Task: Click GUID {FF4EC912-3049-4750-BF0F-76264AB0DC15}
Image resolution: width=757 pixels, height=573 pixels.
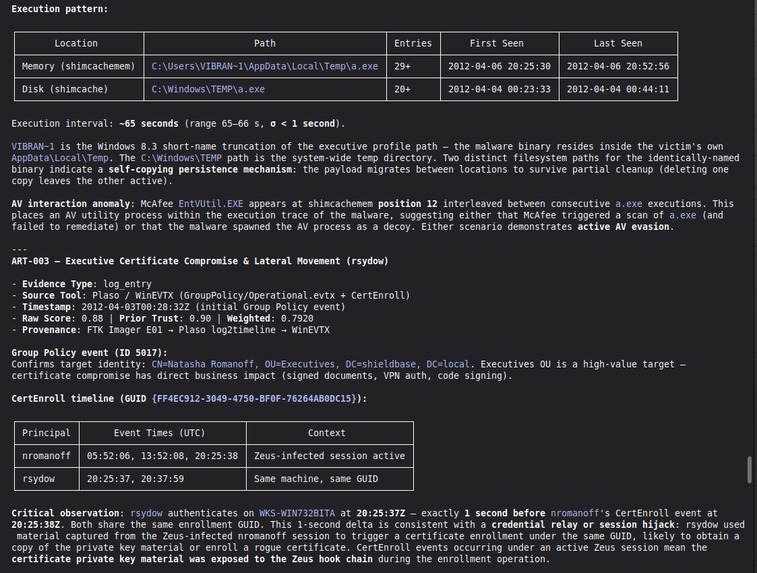Action: [x=254, y=399]
